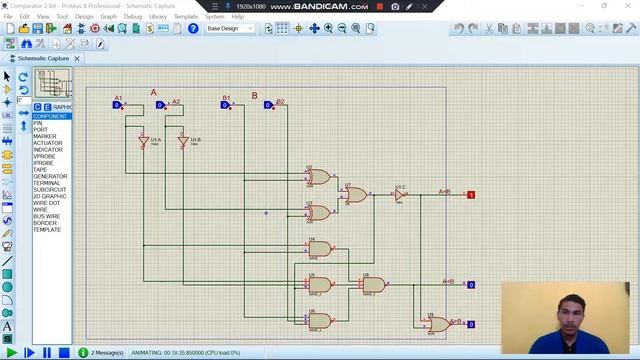Viewport: 640px width, 360px height.
Task: Save the current project
Action: [x=37, y=29]
